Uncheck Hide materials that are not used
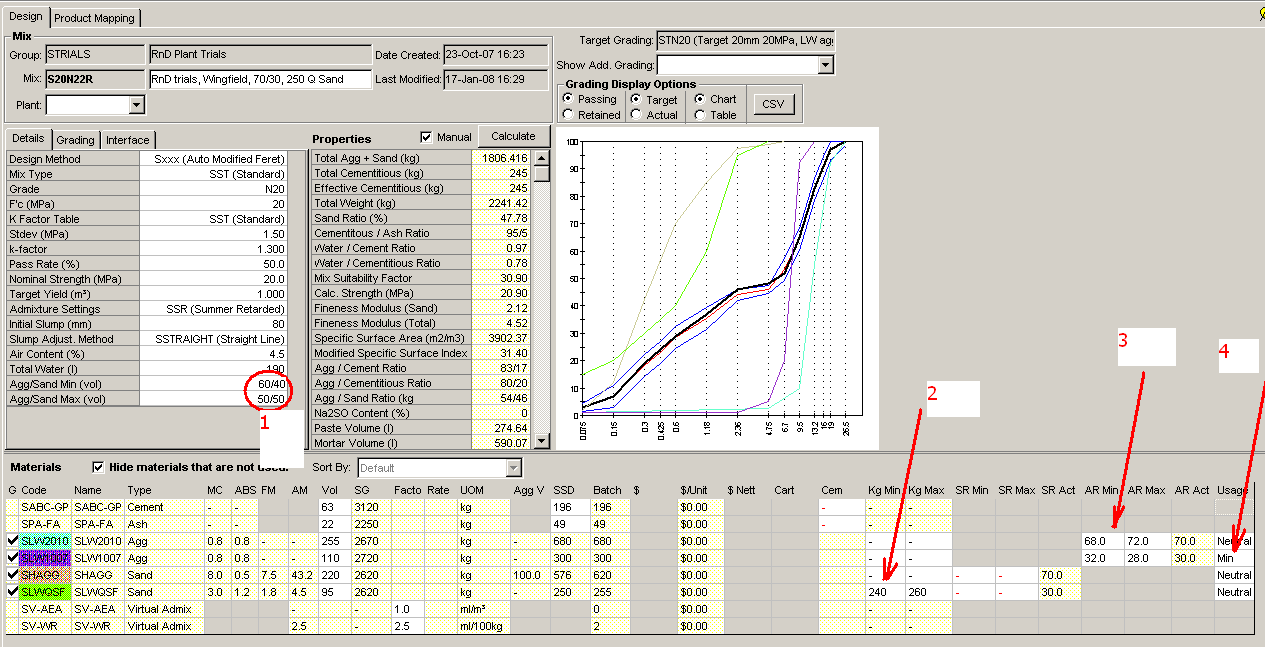 tap(99, 467)
